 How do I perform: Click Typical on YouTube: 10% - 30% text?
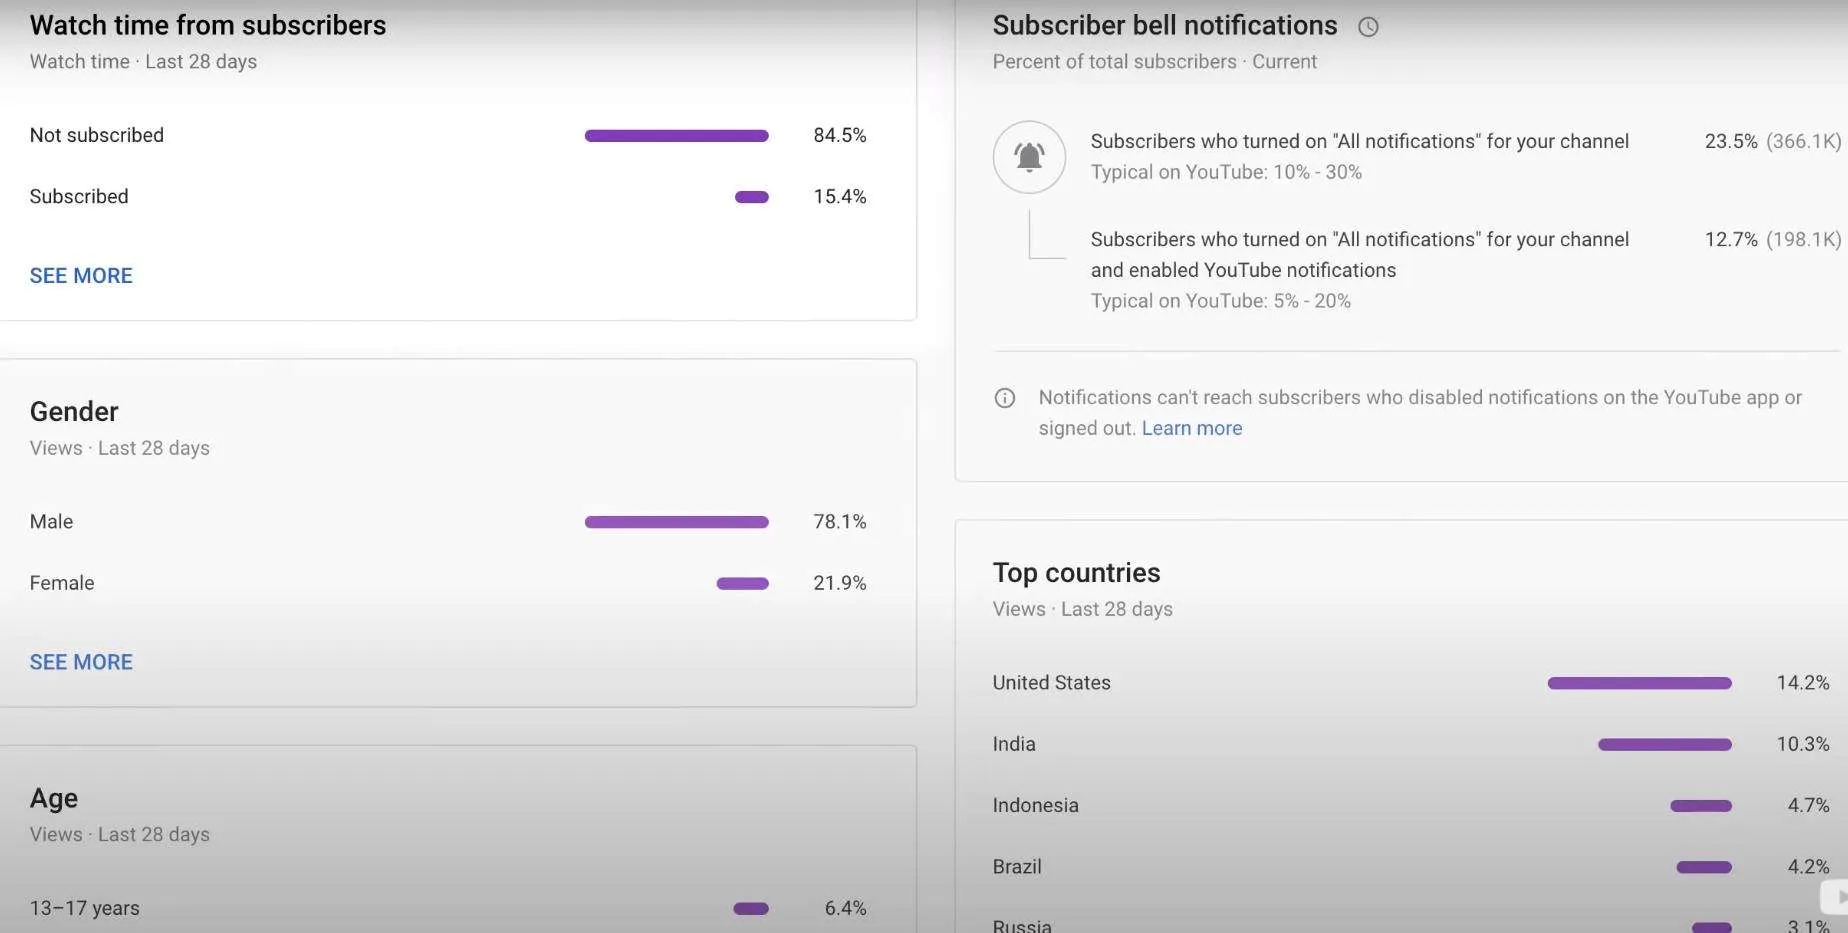(1226, 172)
